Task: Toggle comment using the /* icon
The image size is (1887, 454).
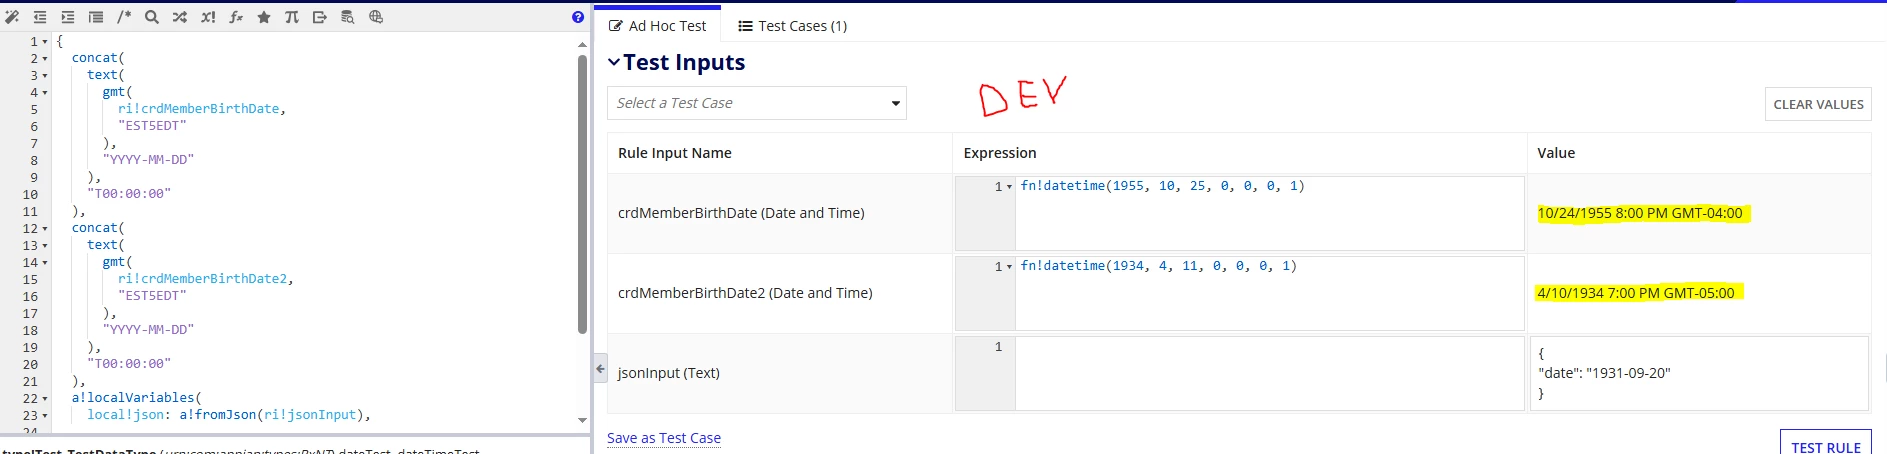Action: click(124, 17)
